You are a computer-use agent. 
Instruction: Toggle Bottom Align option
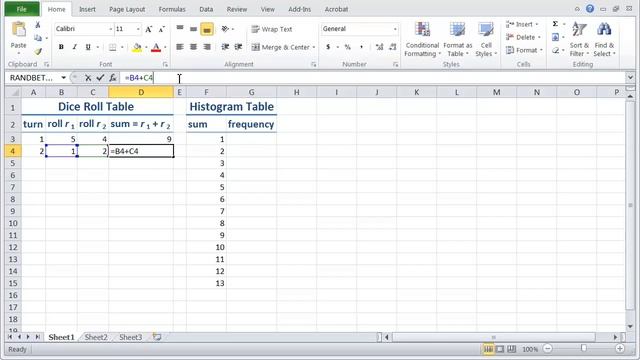[207, 29]
